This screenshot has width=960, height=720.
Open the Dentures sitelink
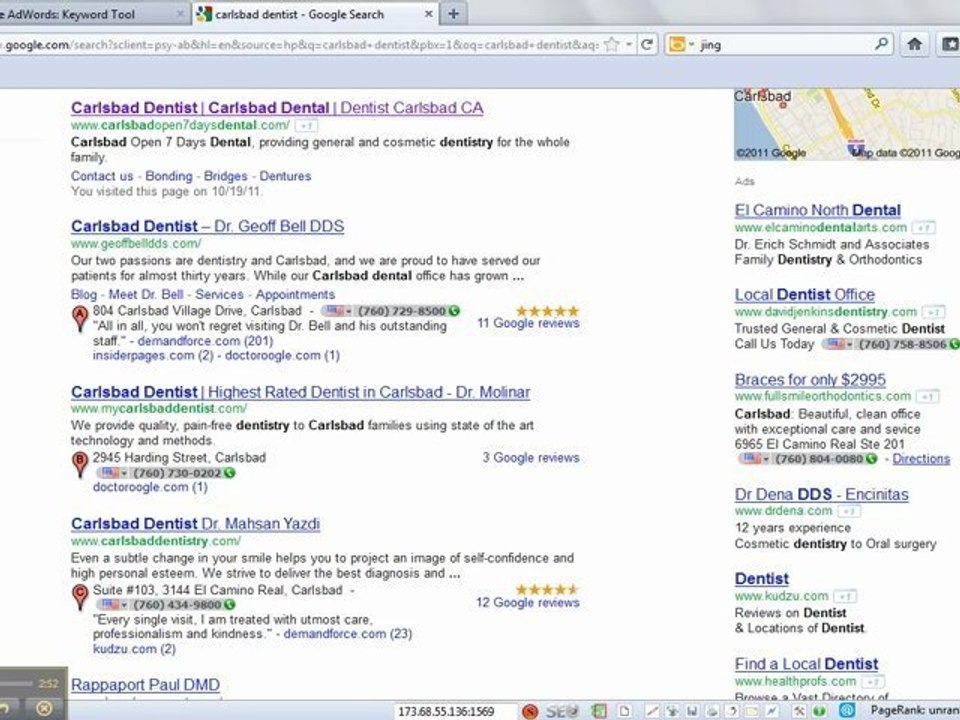(285, 176)
